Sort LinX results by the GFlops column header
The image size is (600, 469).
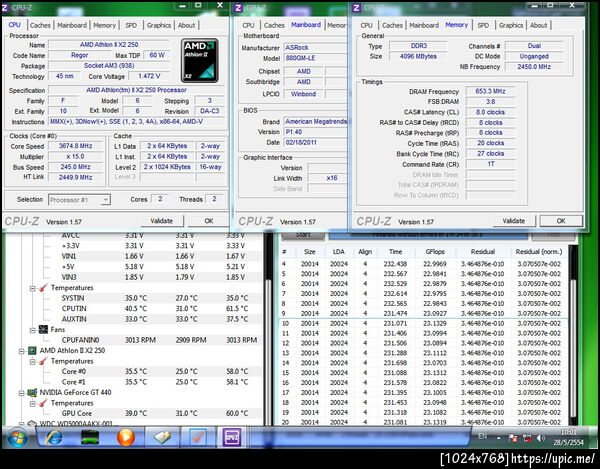click(x=435, y=252)
